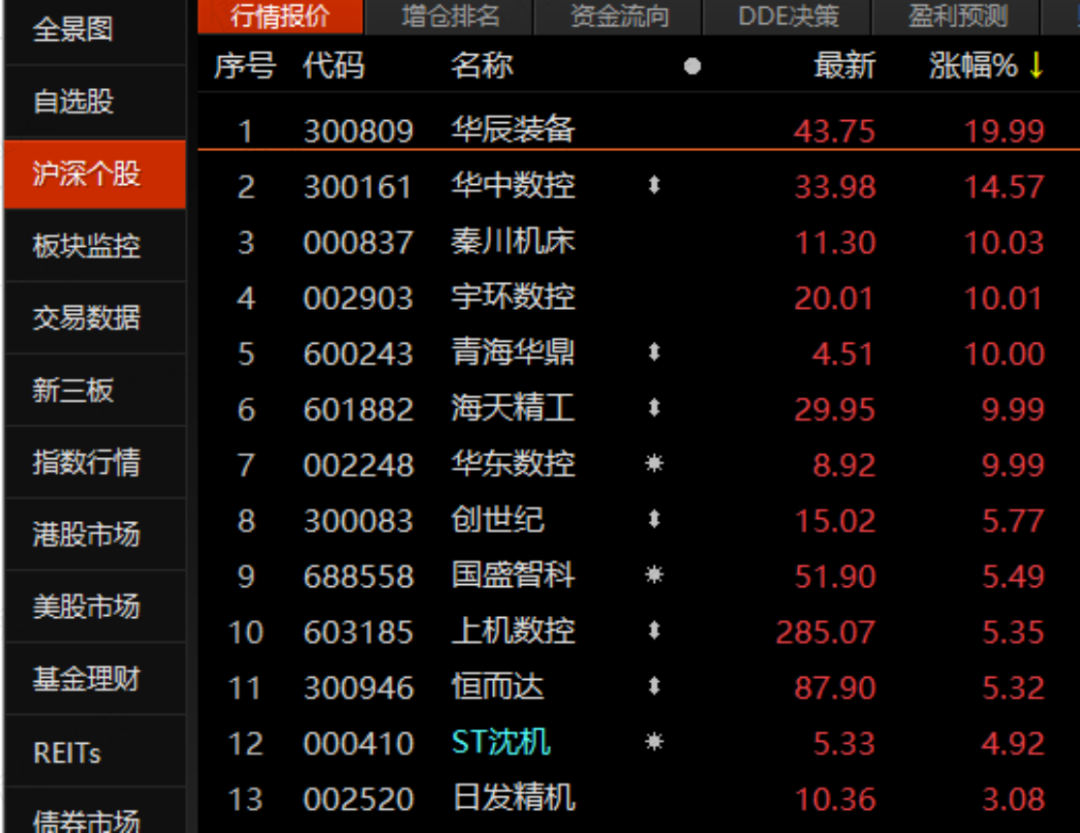Click stock code 300161

point(358,187)
